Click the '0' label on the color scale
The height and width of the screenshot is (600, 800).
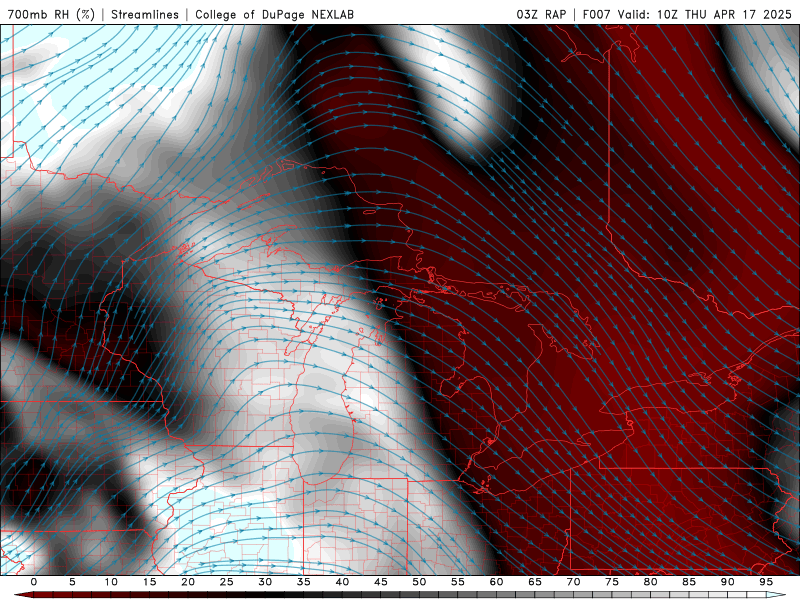(34, 582)
